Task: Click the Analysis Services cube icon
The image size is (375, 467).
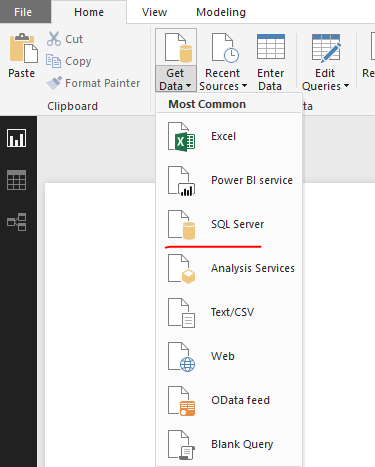Action: [181, 269]
